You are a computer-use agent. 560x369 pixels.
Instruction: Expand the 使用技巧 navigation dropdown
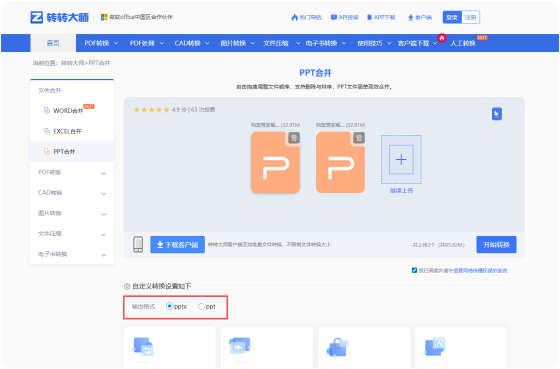[374, 43]
